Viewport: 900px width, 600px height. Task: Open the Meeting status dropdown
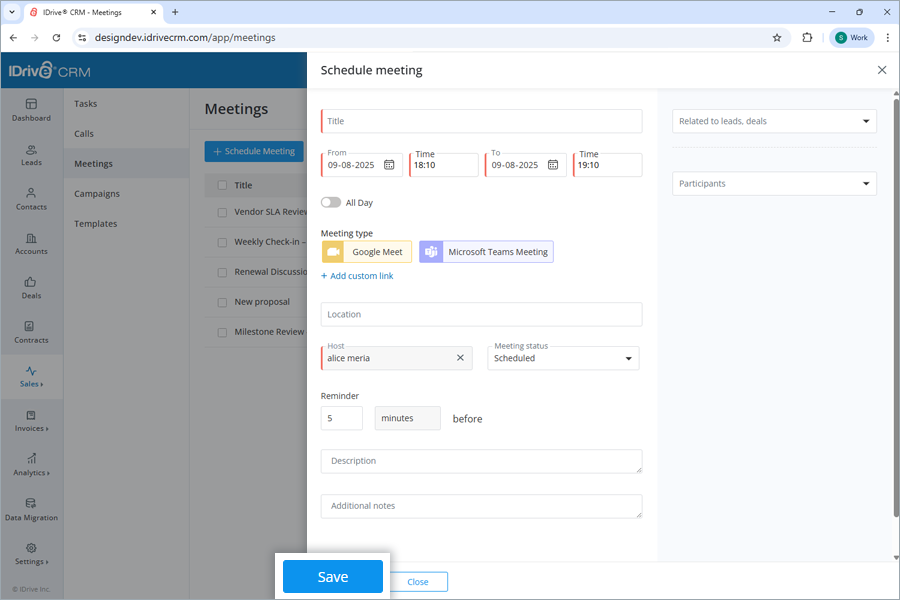click(x=630, y=357)
